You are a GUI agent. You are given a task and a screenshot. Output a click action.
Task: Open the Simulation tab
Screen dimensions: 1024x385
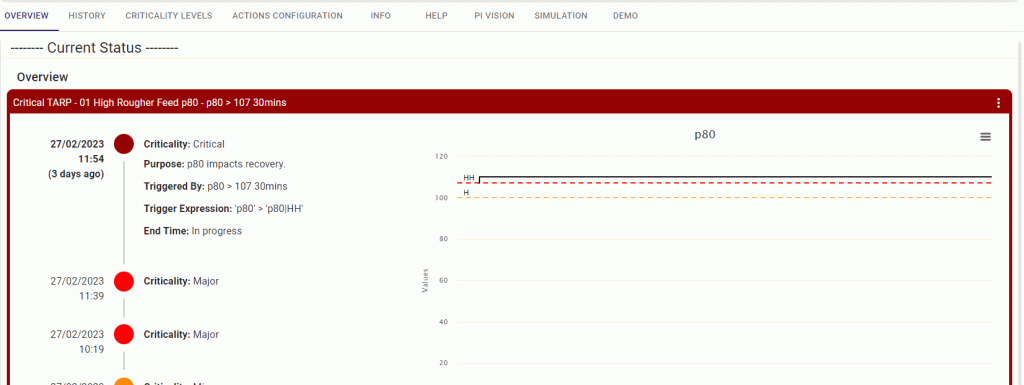(x=560, y=16)
